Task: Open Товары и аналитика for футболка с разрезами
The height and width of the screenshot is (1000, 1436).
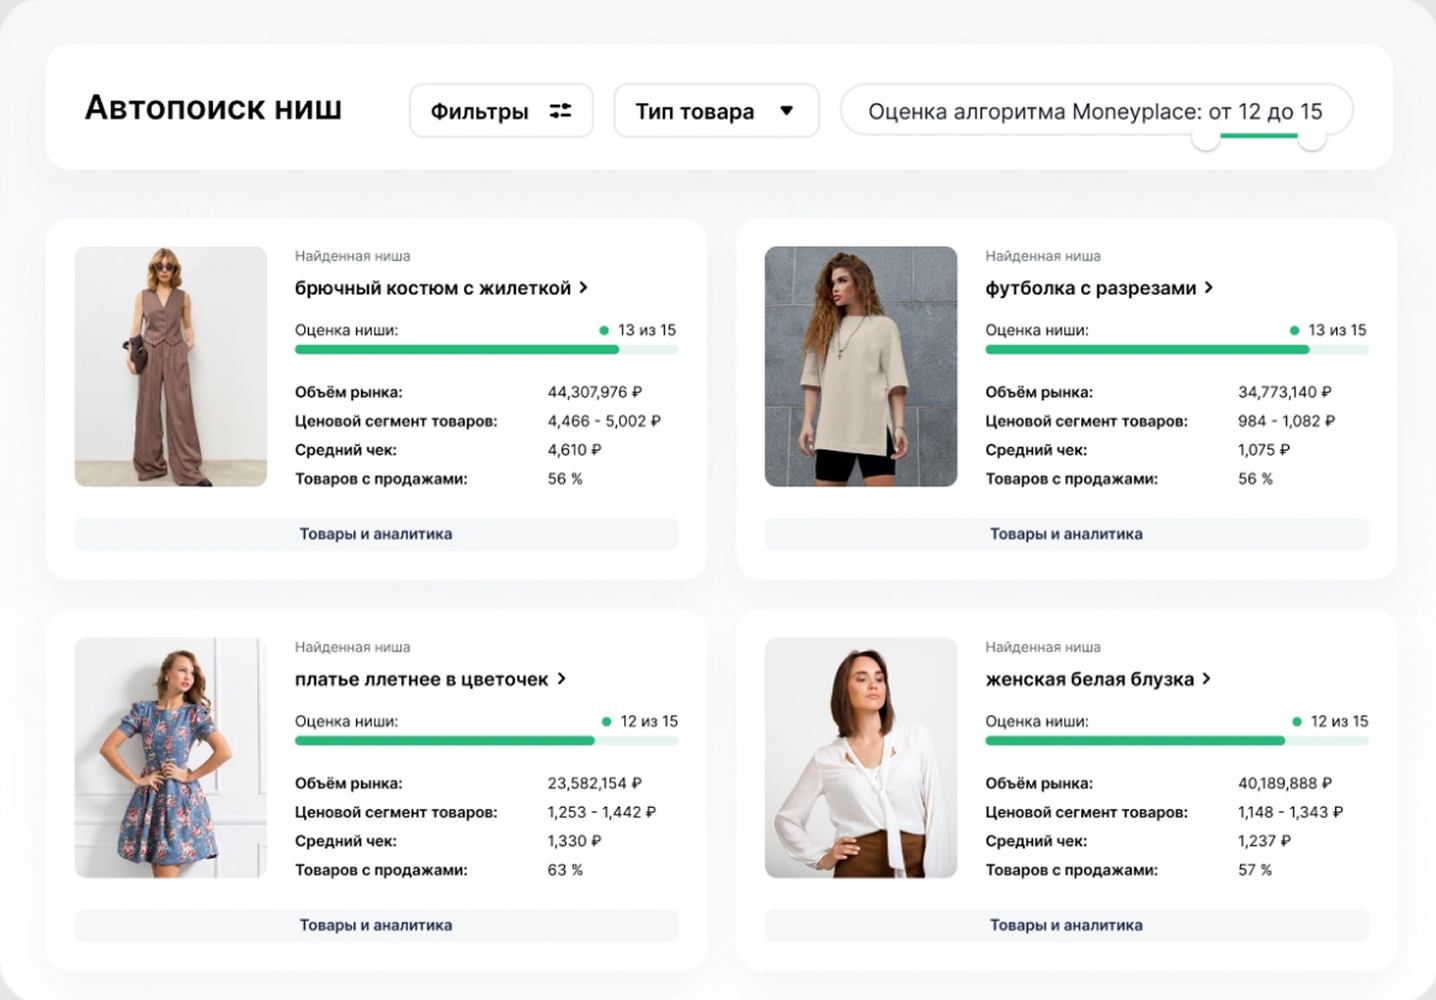Action: click(x=1066, y=533)
